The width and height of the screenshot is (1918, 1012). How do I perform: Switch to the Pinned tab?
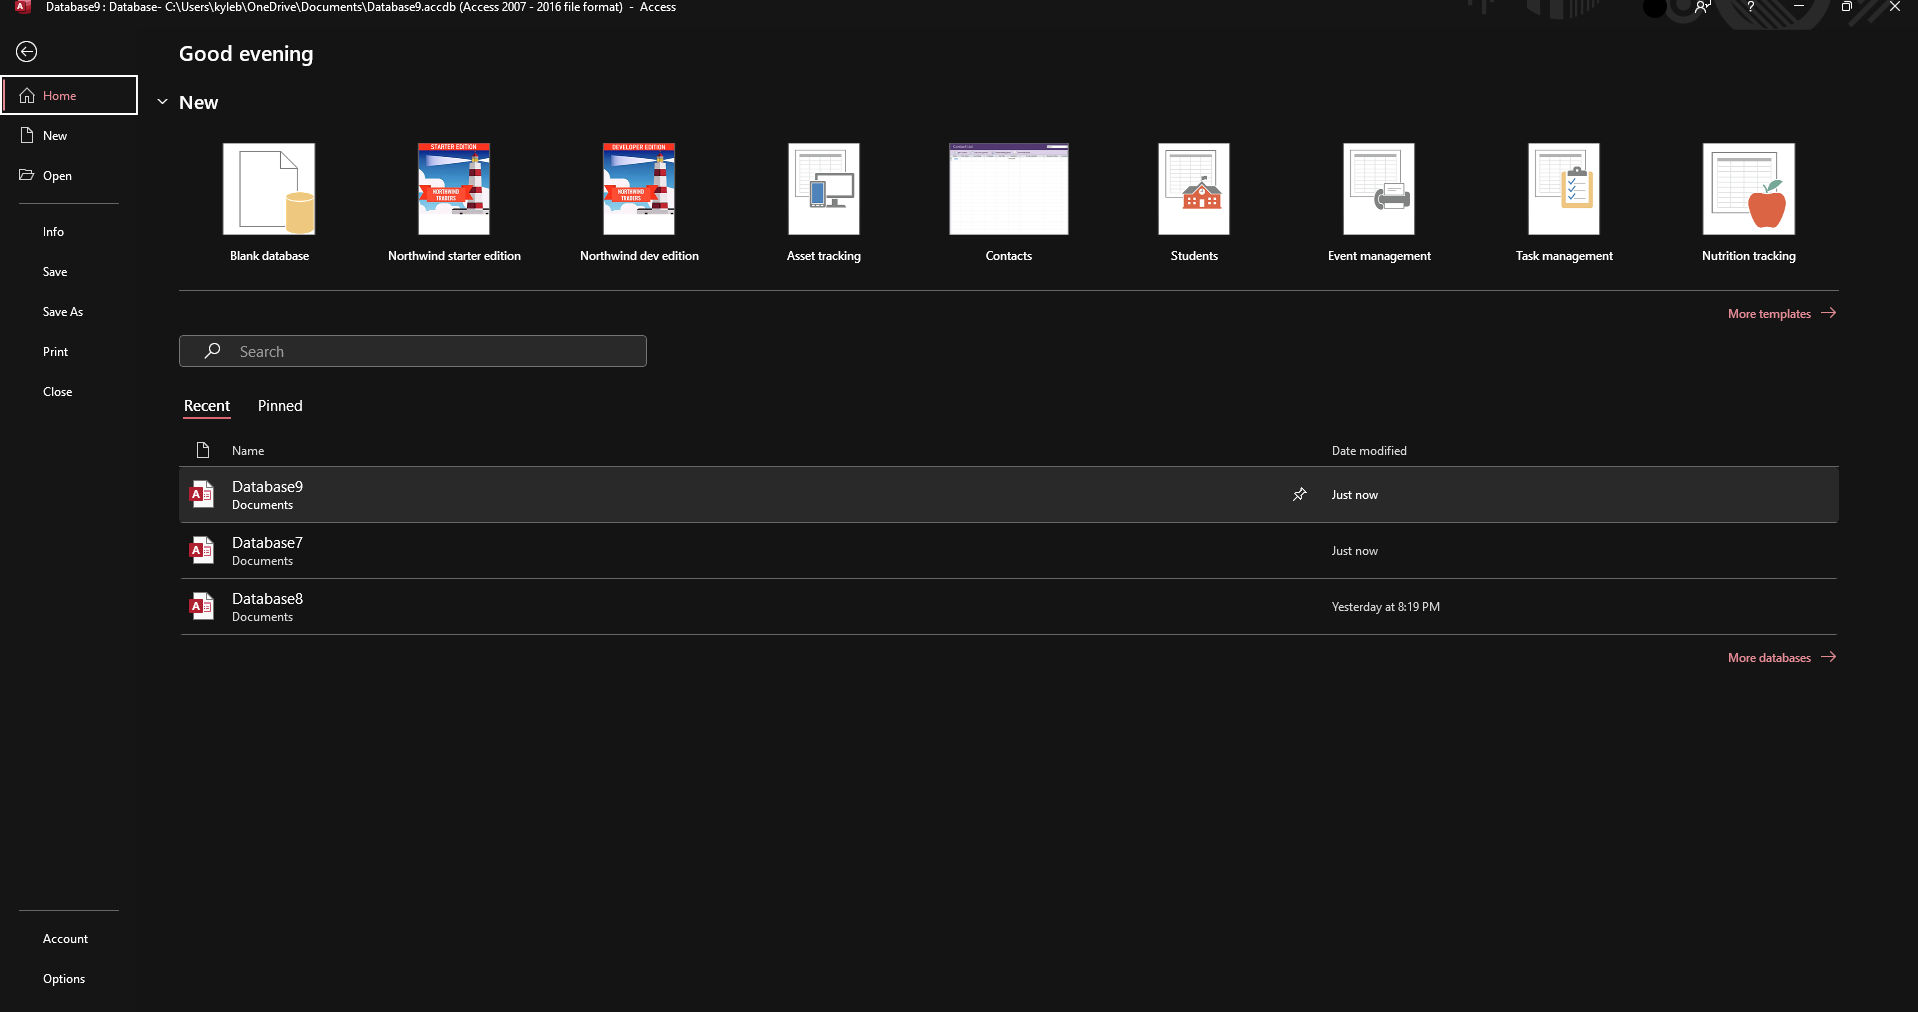280,406
